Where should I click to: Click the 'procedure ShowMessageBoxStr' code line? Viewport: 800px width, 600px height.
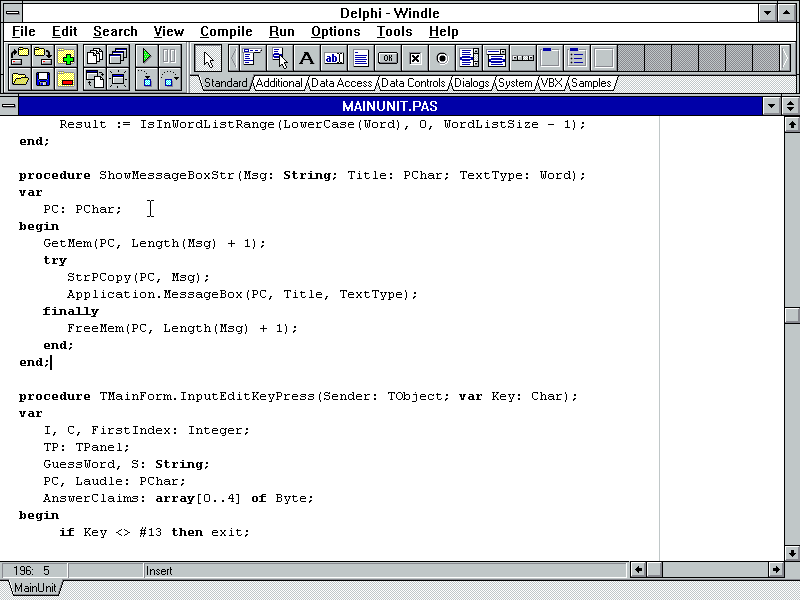302,176
